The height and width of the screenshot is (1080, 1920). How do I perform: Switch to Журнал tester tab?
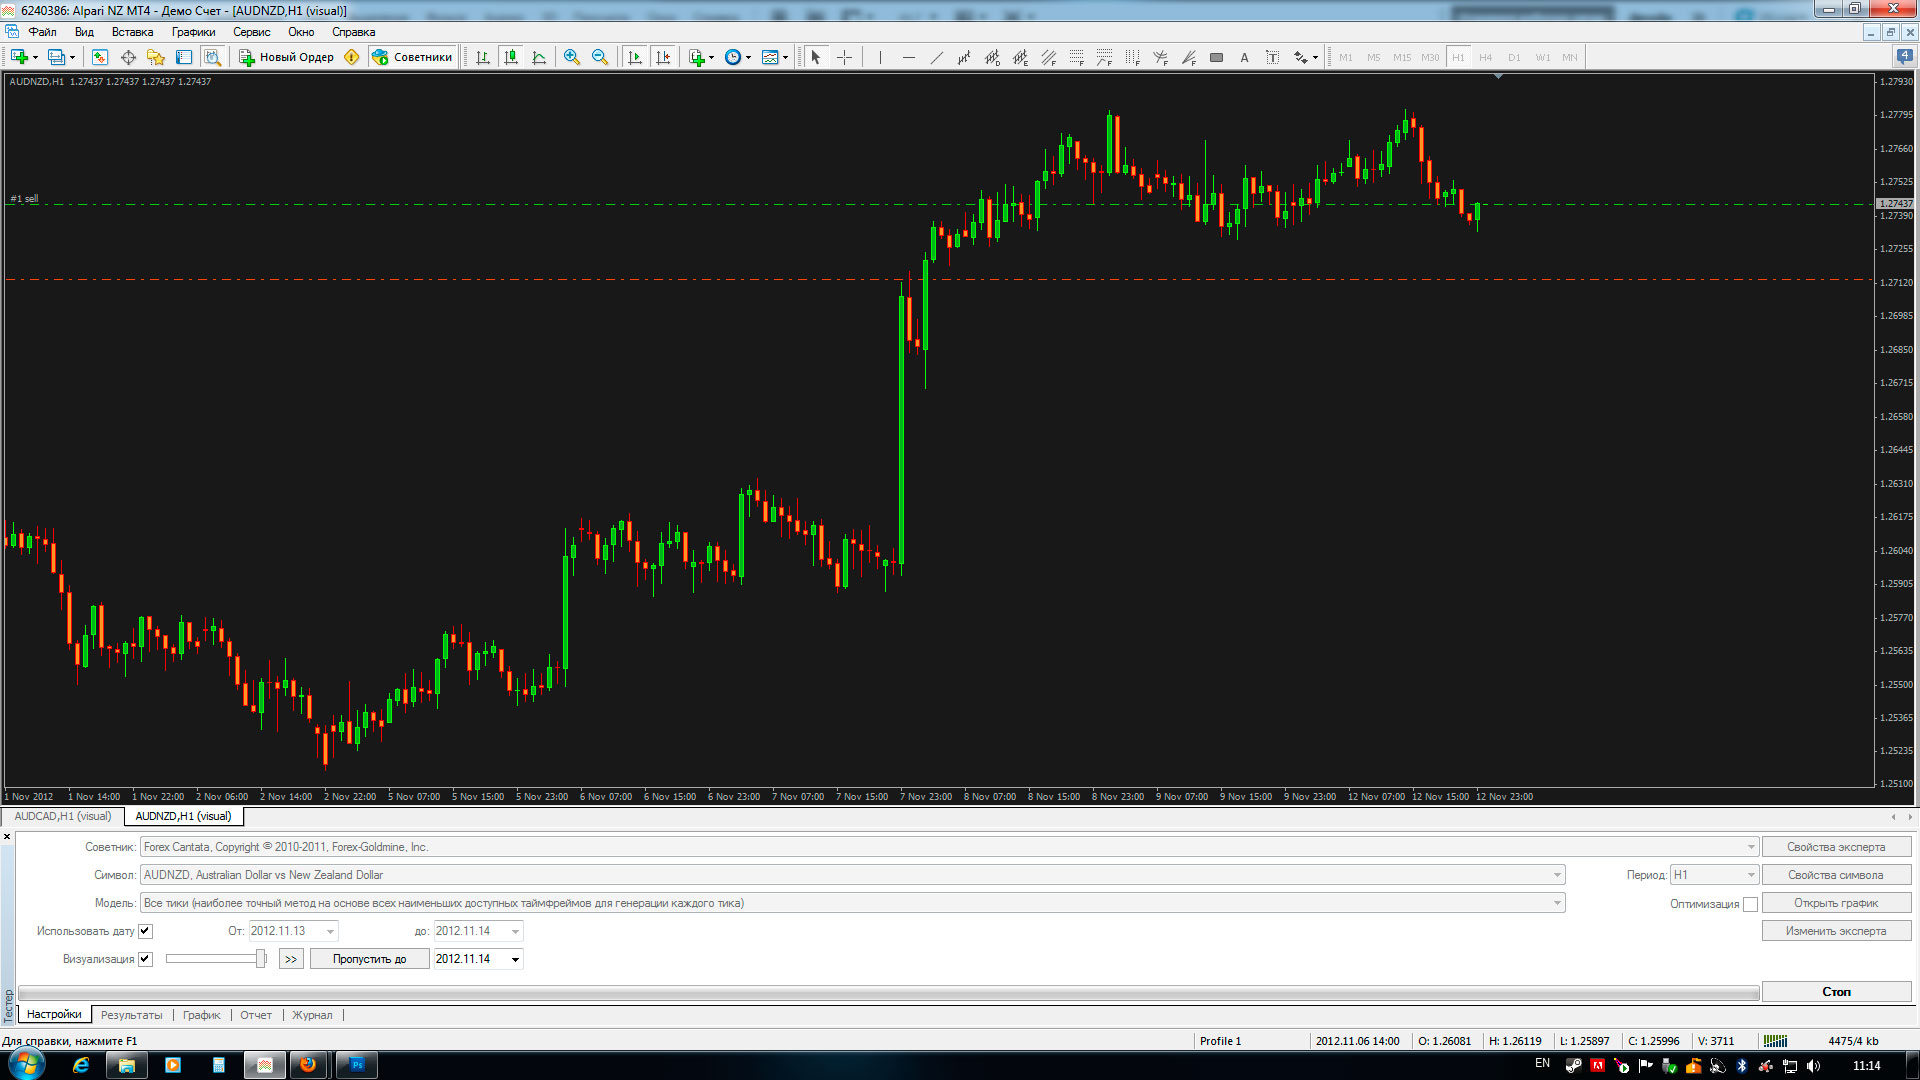[312, 1015]
